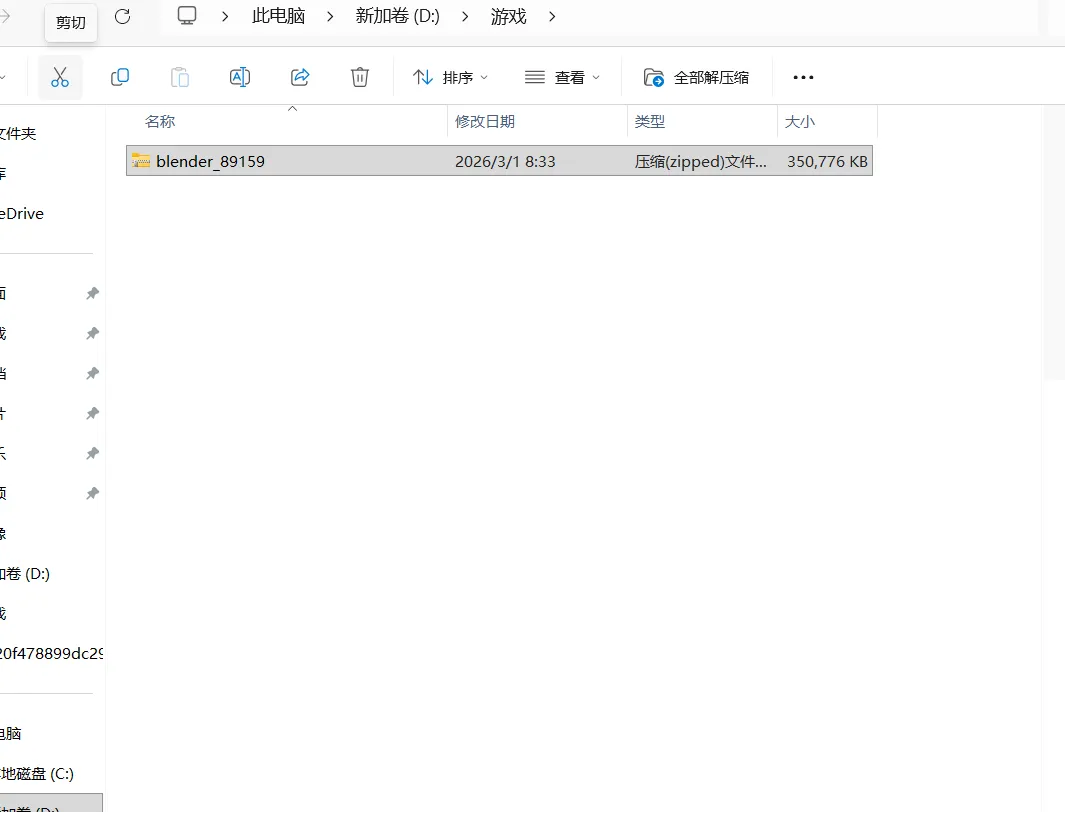The image size is (1065, 813).
Task: Click the chevron after 新加卷 (D:) in breadcrumb
Action: click(x=465, y=16)
